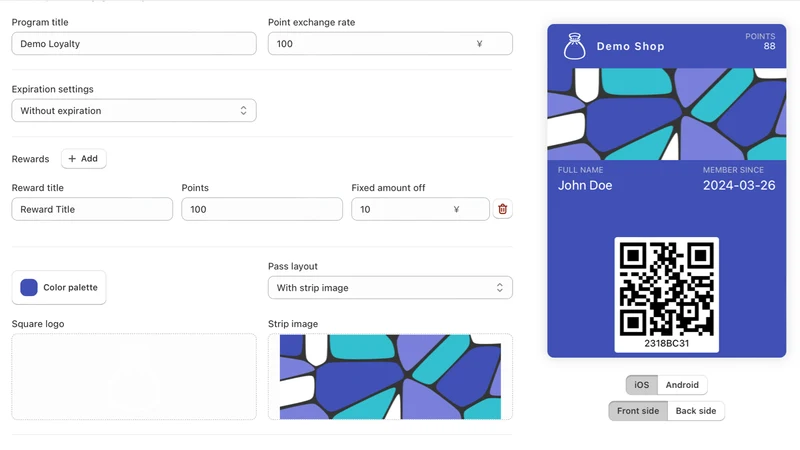The width and height of the screenshot is (800, 450).
Task: Click the Points input field
Action: (x=262, y=209)
